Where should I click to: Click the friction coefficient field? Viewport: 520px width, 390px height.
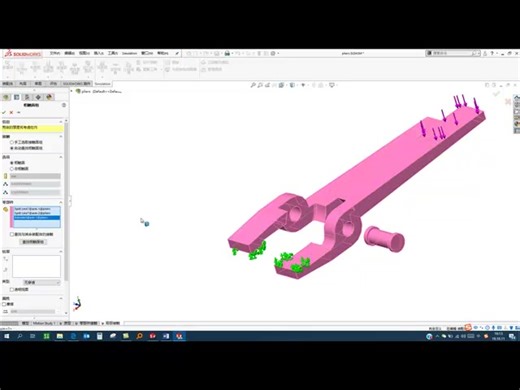[33, 311]
